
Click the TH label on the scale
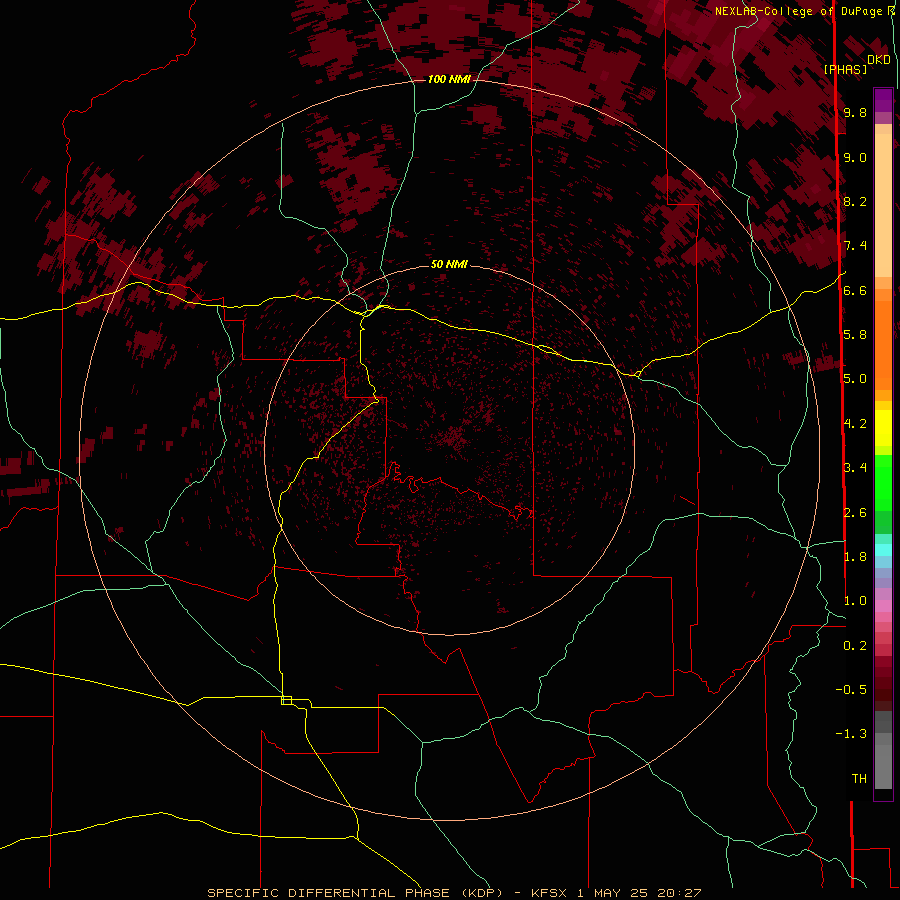pyautogui.click(x=859, y=779)
